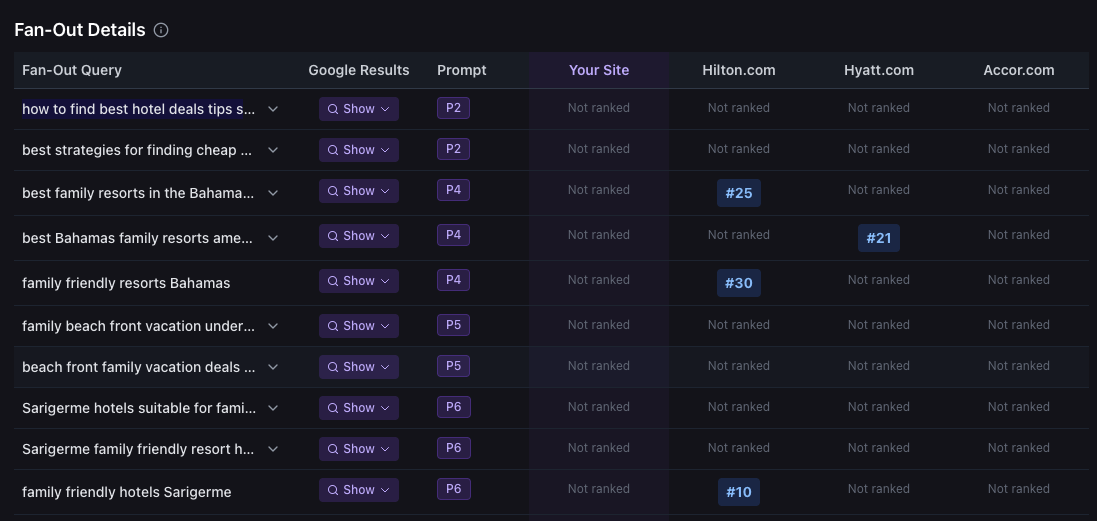Click the #30 Hilton.com rank badge
The width and height of the screenshot is (1097, 521).
[x=738, y=283]
